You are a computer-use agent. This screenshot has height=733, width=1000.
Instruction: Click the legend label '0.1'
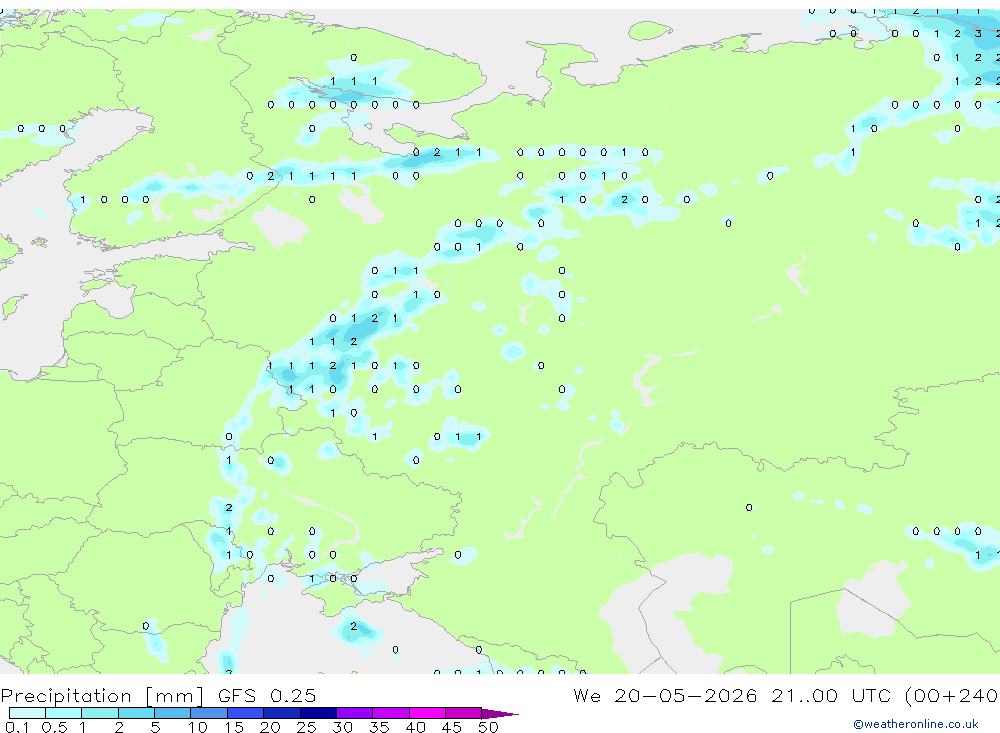click(17, 727)
